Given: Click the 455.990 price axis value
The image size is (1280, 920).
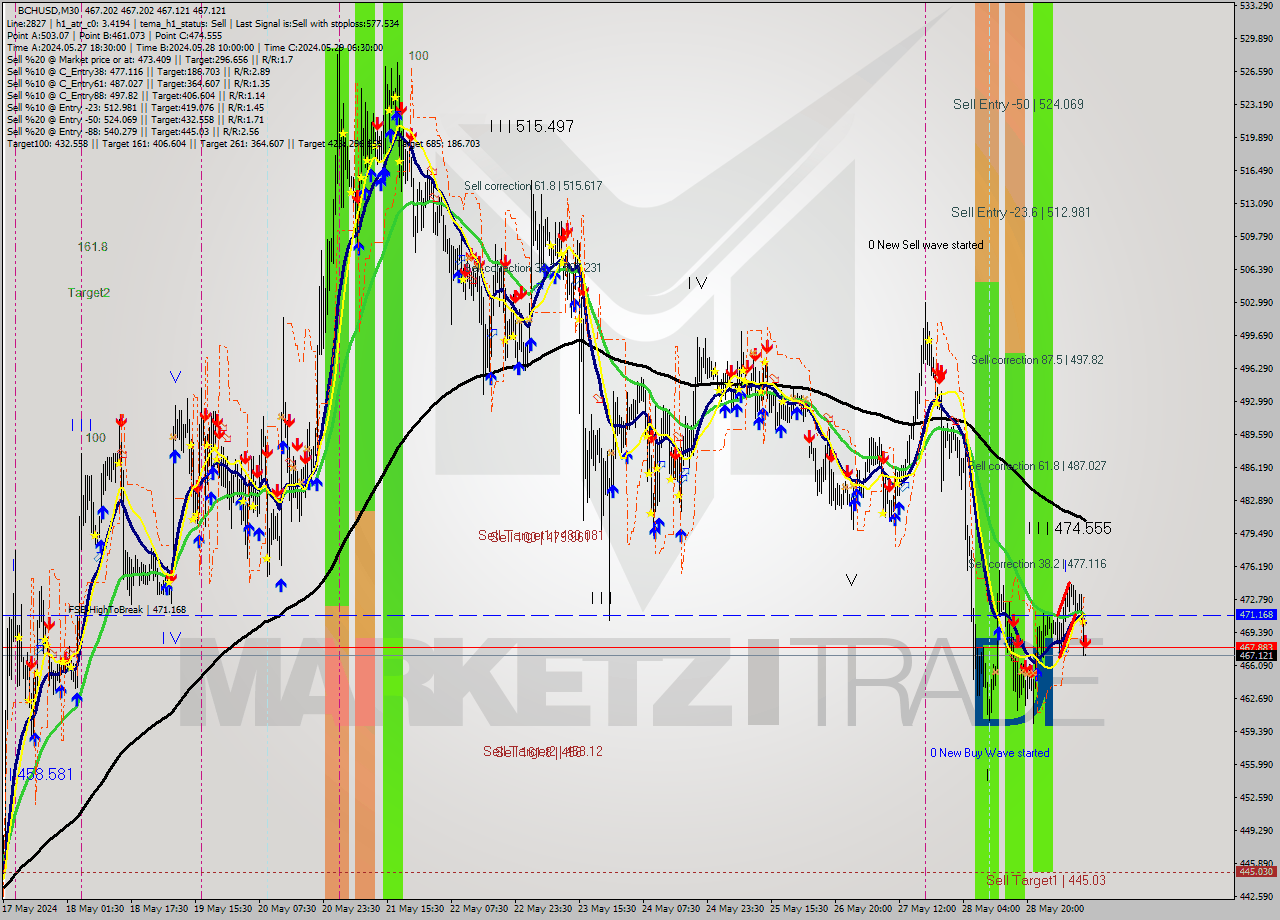Looking at the screenshot, I should (x=1256, y=764).
